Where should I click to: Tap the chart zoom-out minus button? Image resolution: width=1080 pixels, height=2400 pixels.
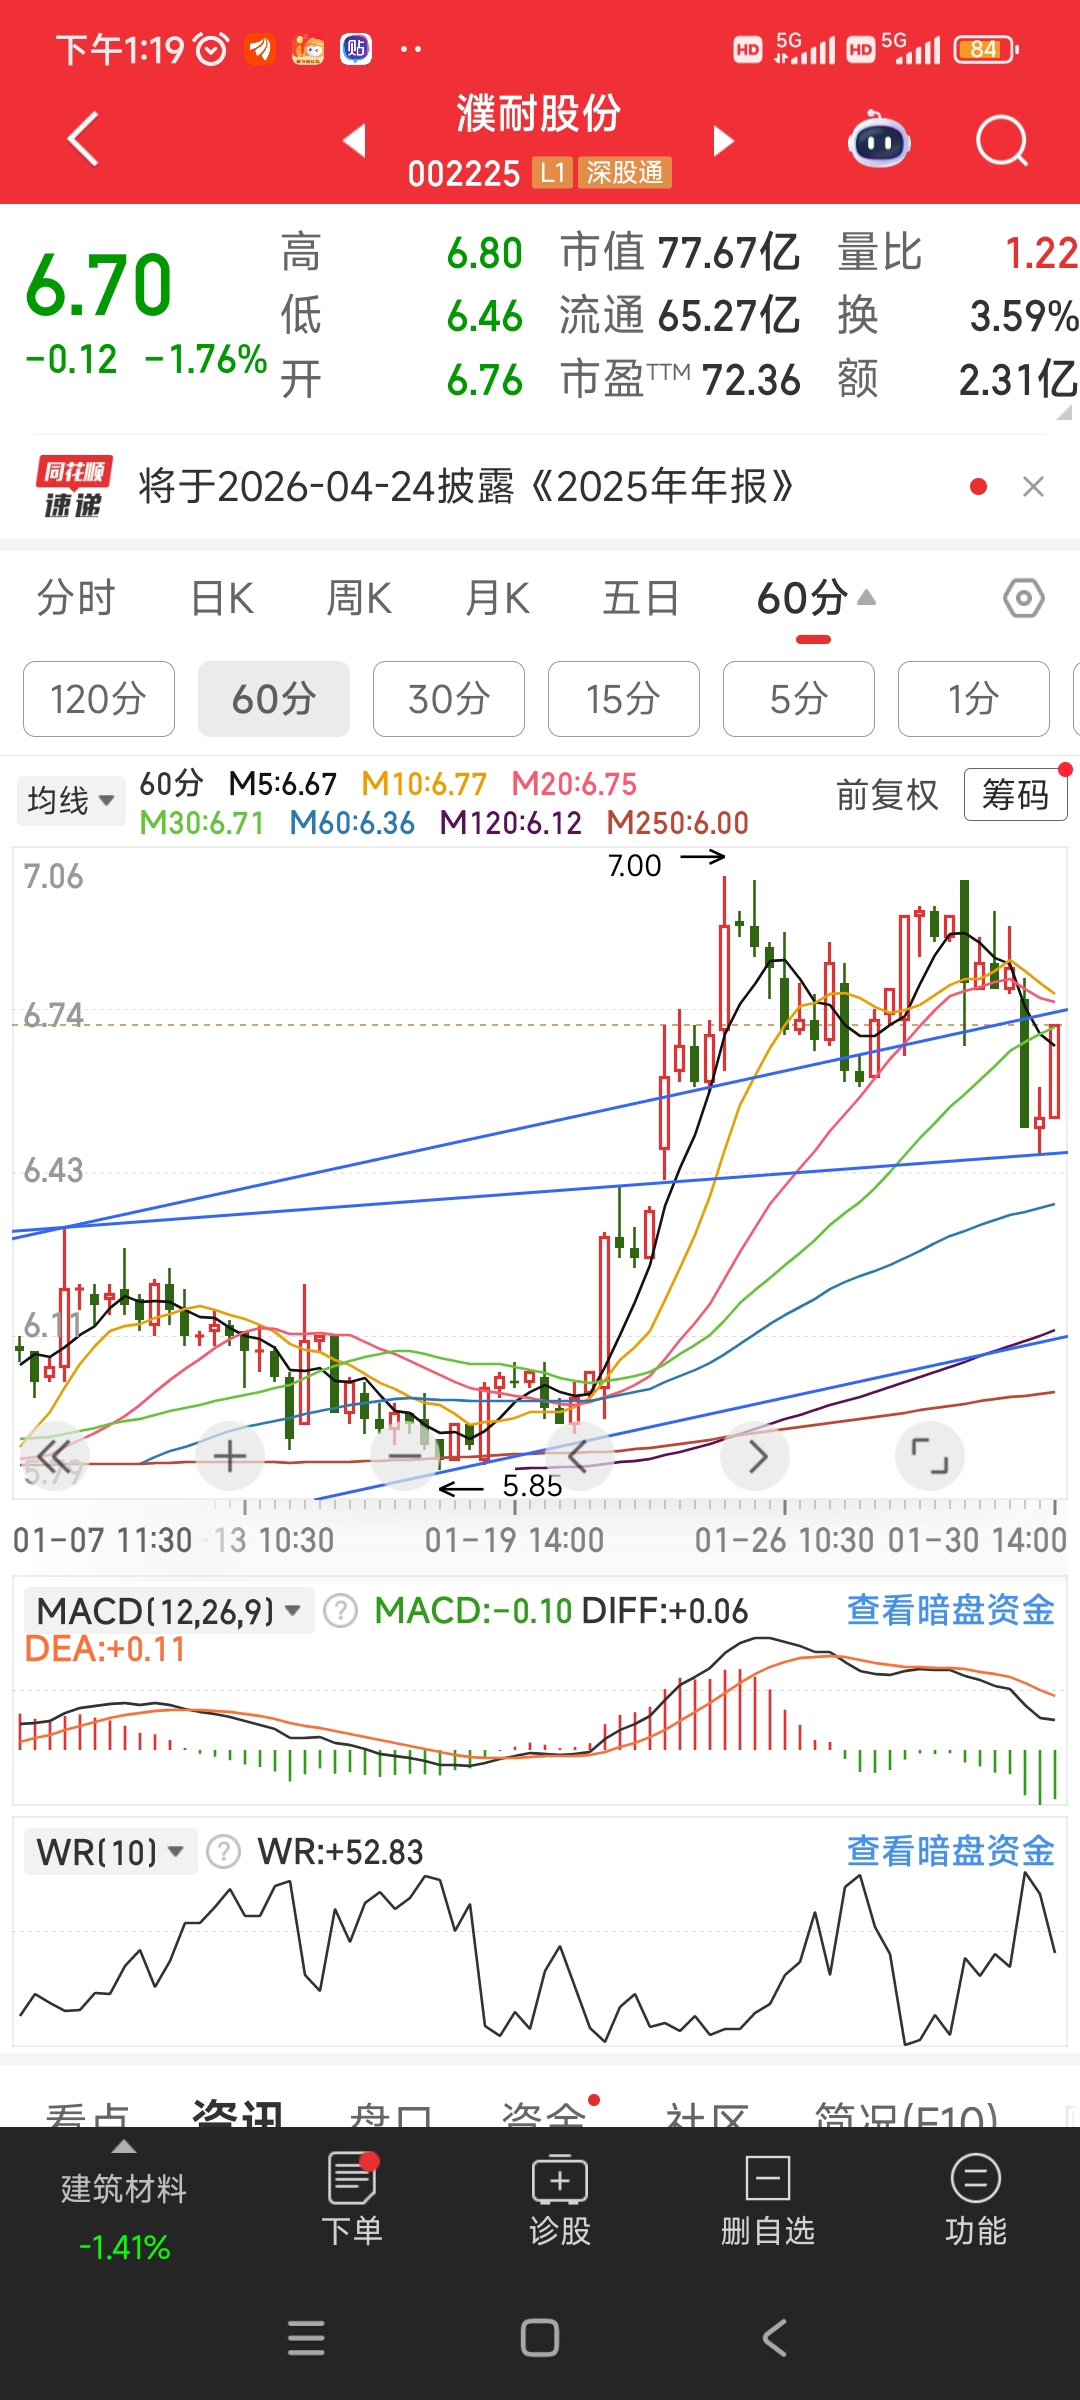[404, 1456]
